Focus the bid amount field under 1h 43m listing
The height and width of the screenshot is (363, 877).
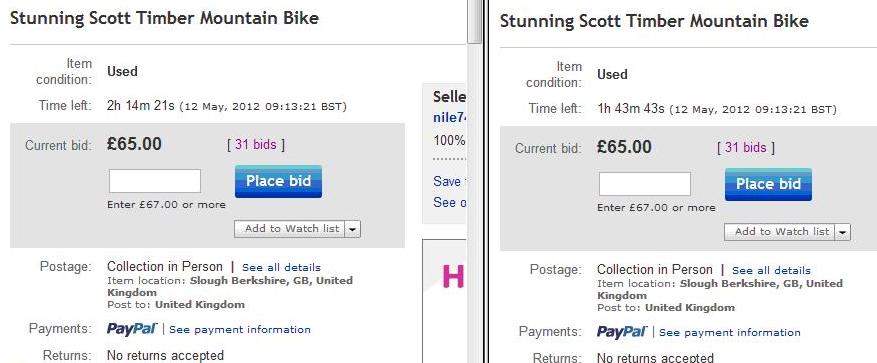[644, 184]
